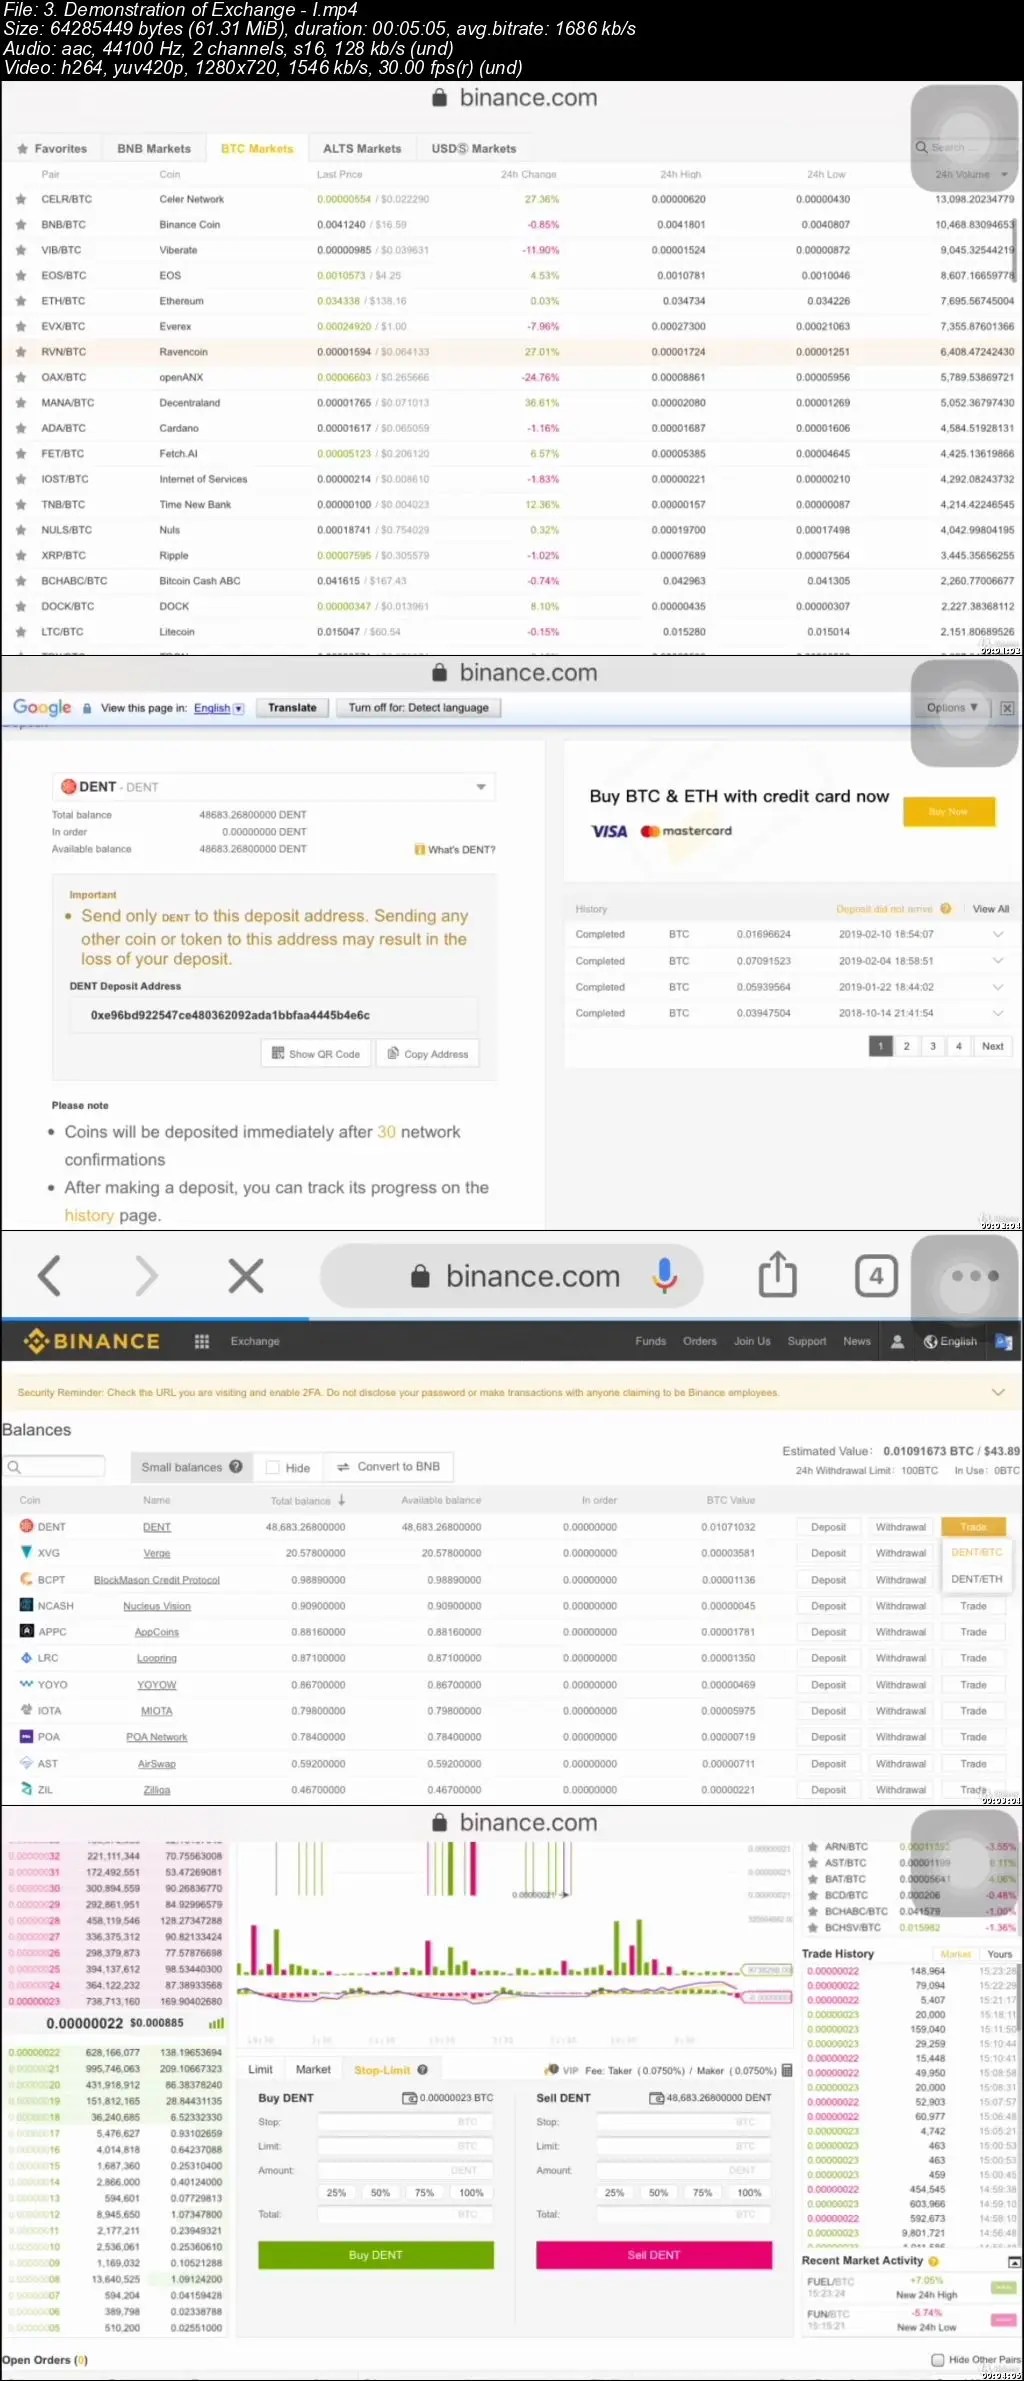Open the 24h Volume sort dropdown
The height and width of the screenshot is (2381, 1024).
[x=969, y=175]
